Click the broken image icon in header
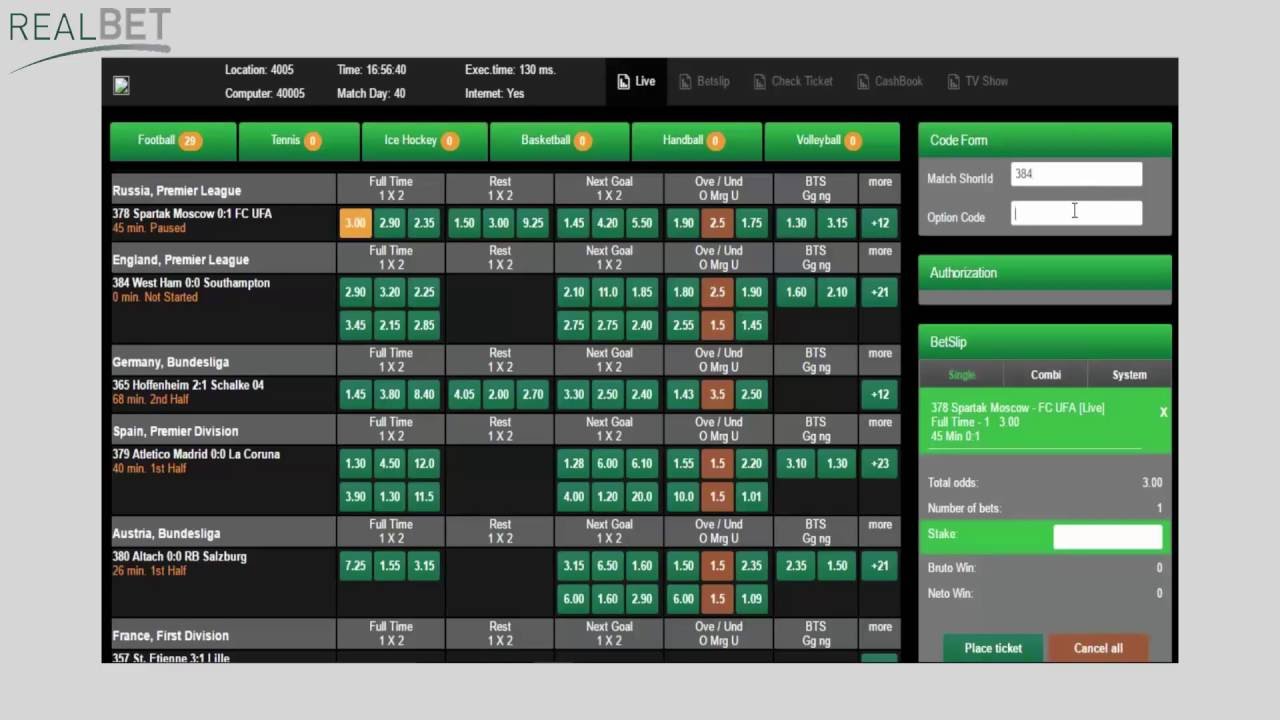Screen dimensions: 1280x720 pos(121,86)
